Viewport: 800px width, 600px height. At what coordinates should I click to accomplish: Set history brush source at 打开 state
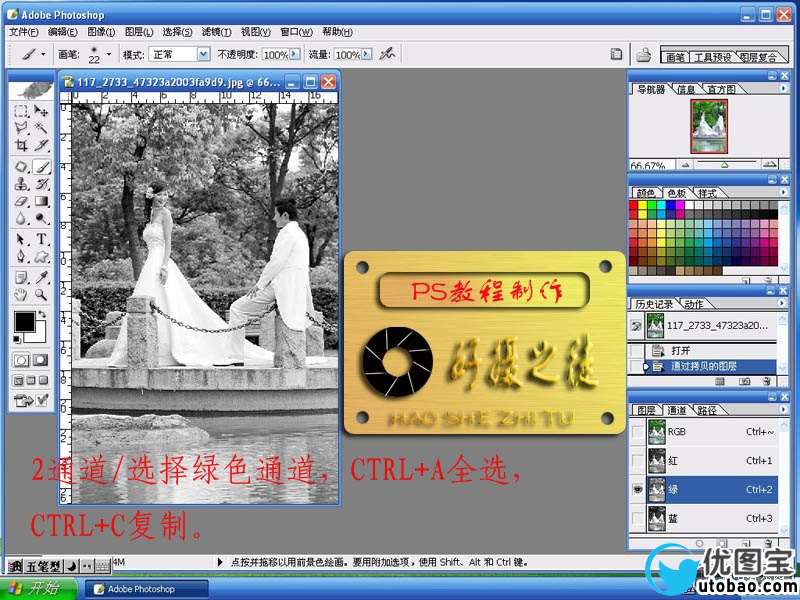[x=636, y=351]
